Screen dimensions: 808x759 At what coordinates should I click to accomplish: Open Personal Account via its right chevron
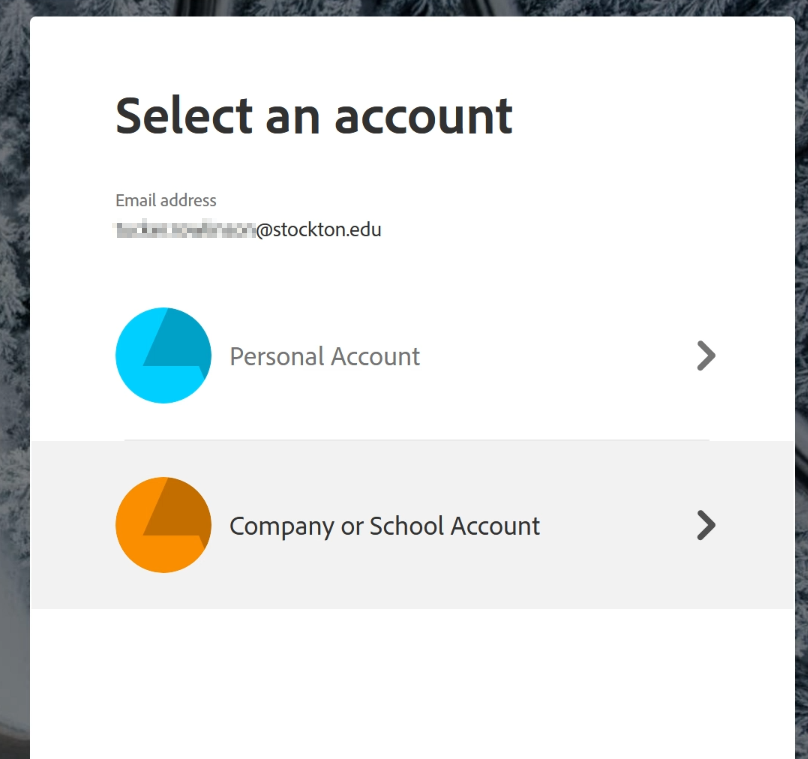tap(706, 356)
